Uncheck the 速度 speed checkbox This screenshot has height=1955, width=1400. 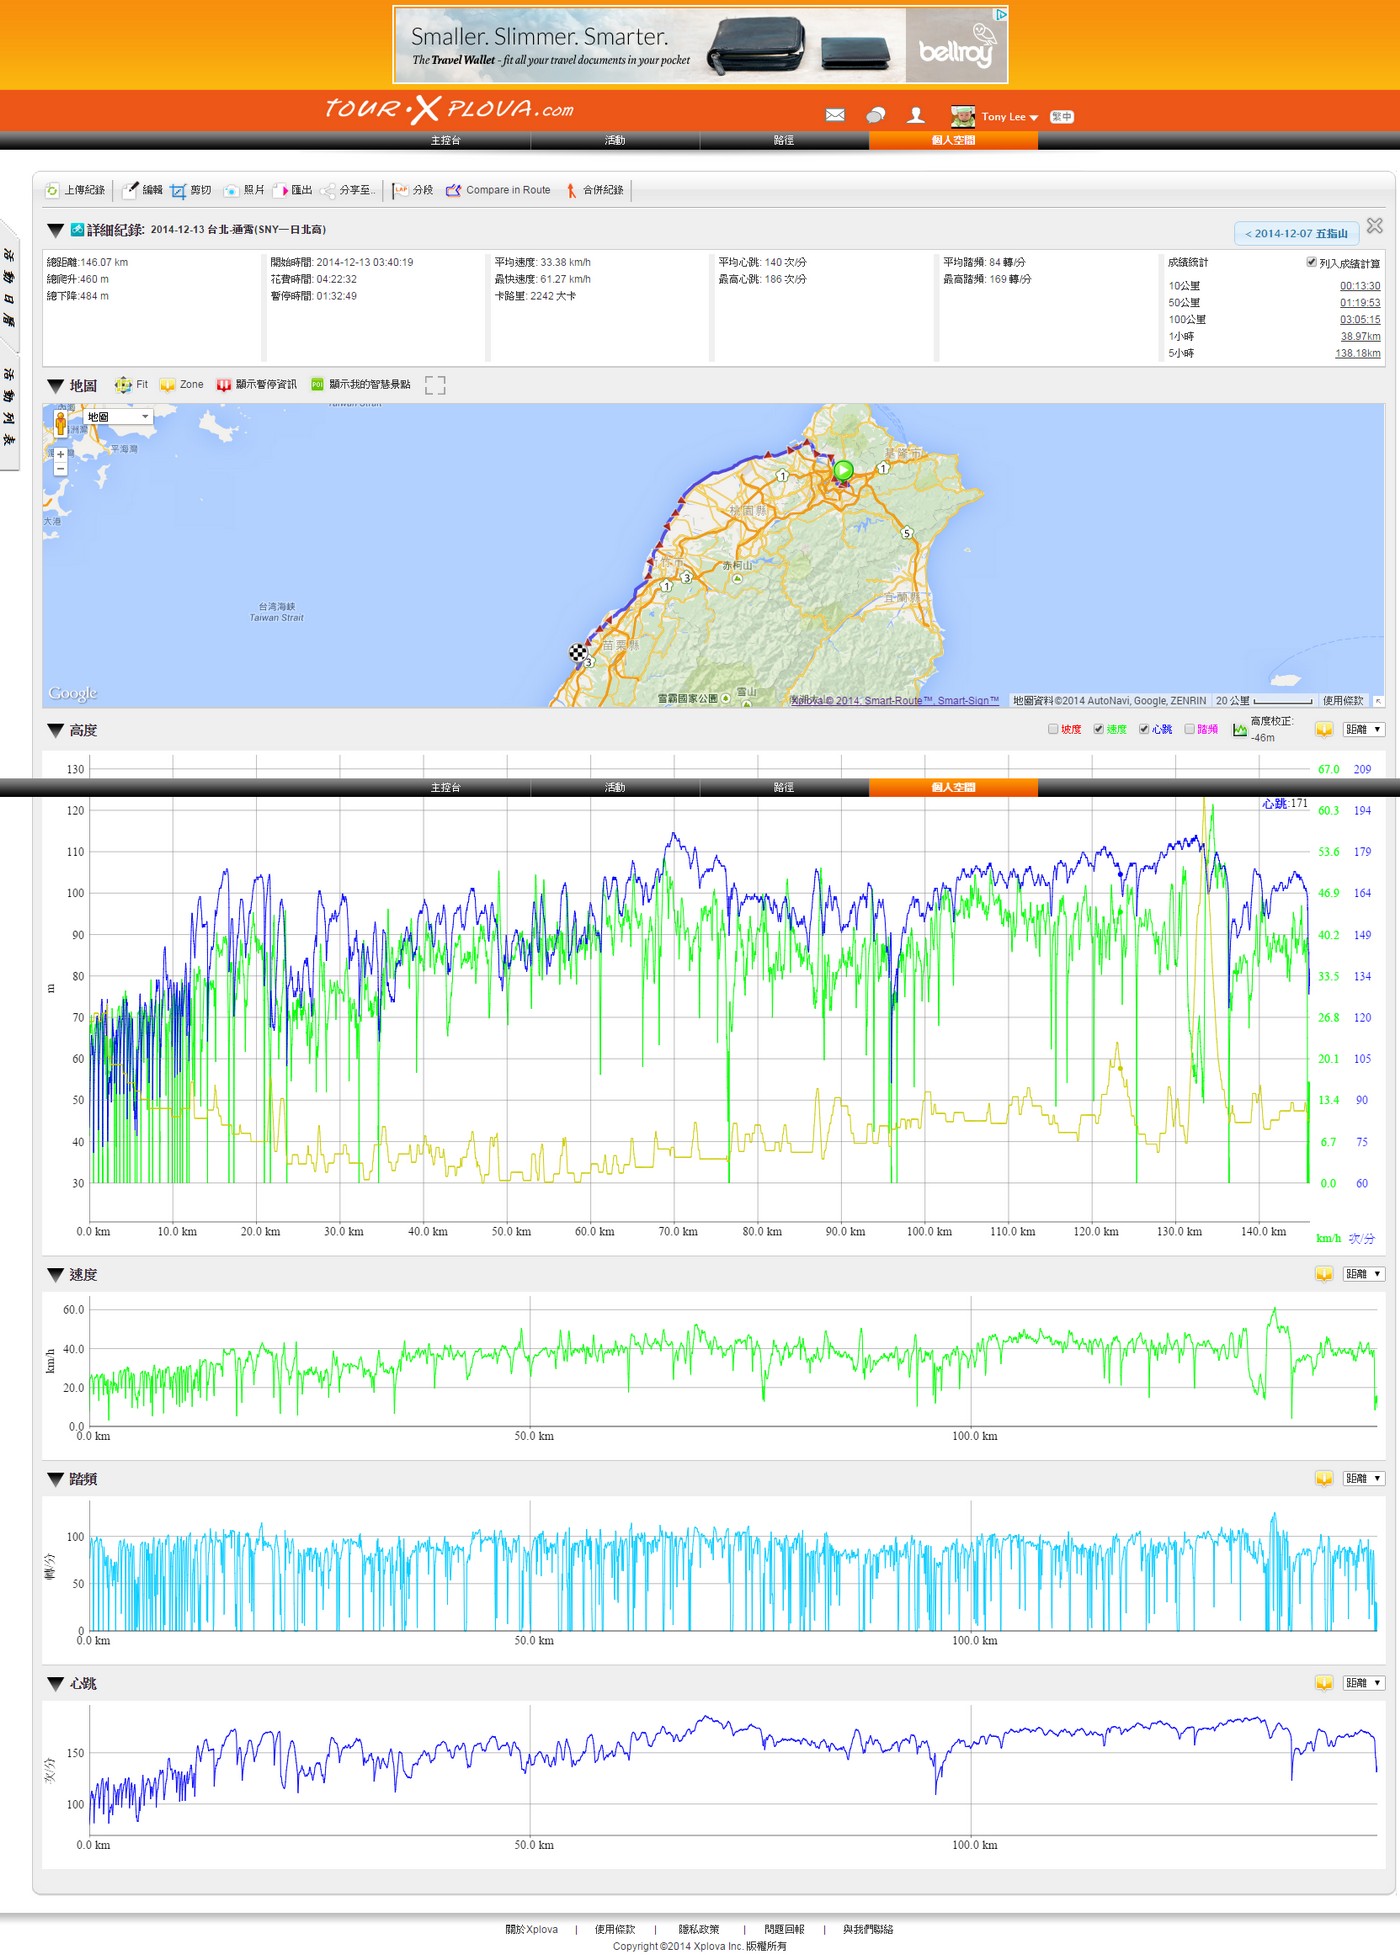pyautogui.click(x=1098, y=729)
